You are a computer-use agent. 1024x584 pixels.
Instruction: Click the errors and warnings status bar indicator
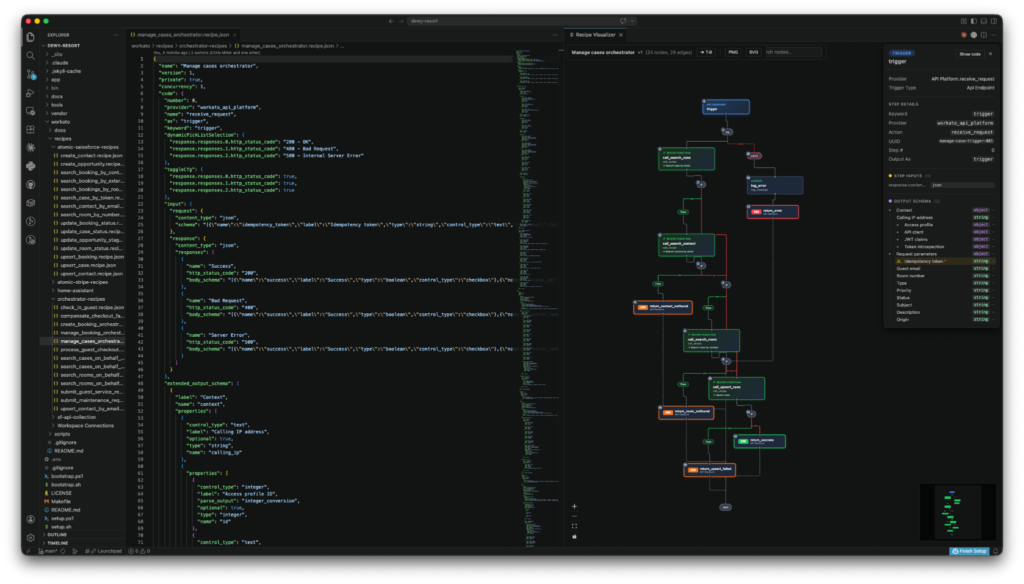139,551
